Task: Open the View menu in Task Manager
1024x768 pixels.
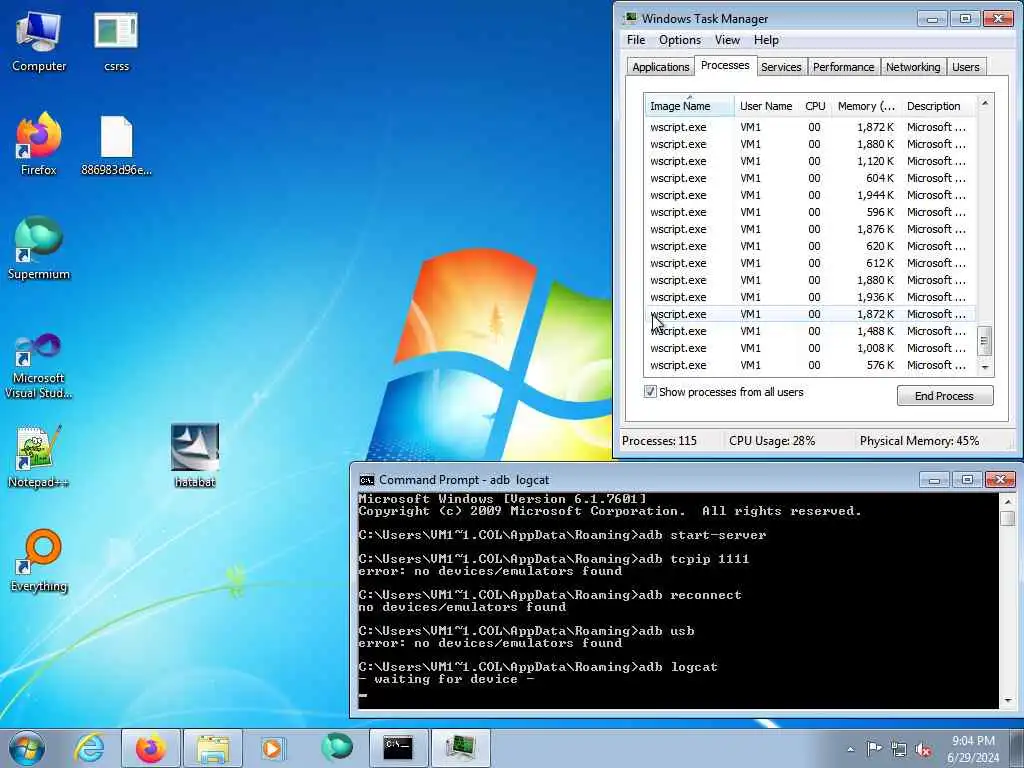Action: coord(727,40)
